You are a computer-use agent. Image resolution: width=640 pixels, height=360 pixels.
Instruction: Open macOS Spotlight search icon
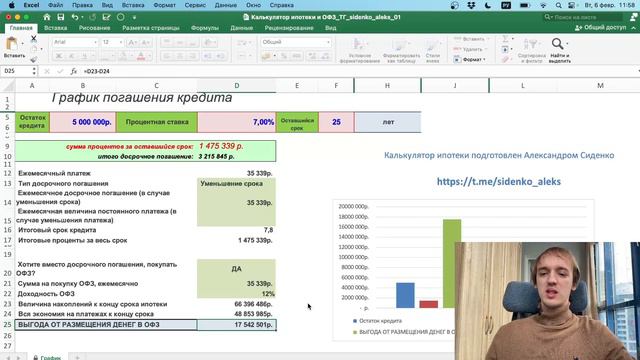point(558,5)
